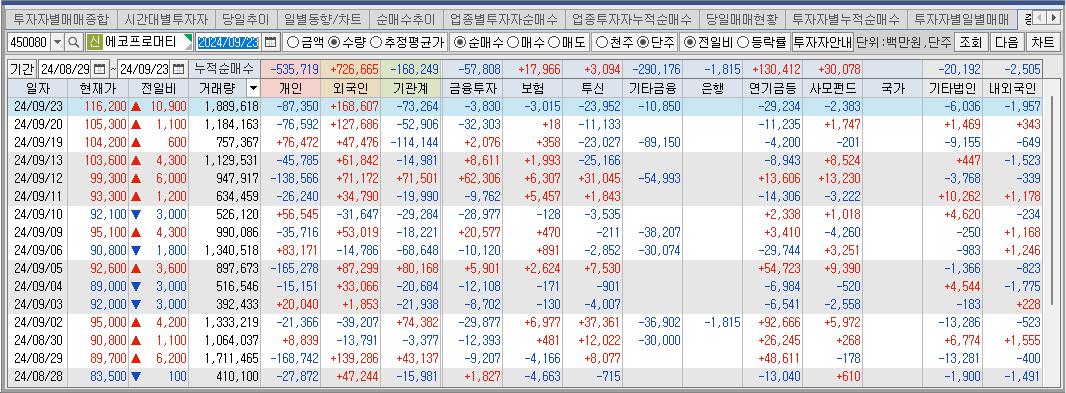
Task: Click the 국가 column header
Action: tap(893, 88)
